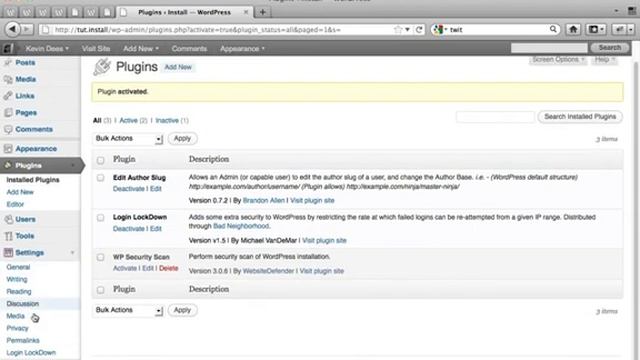The image size is (640, 360).
Task: Open Login LockDown settings in sidebar
Action: click(31, 353)
